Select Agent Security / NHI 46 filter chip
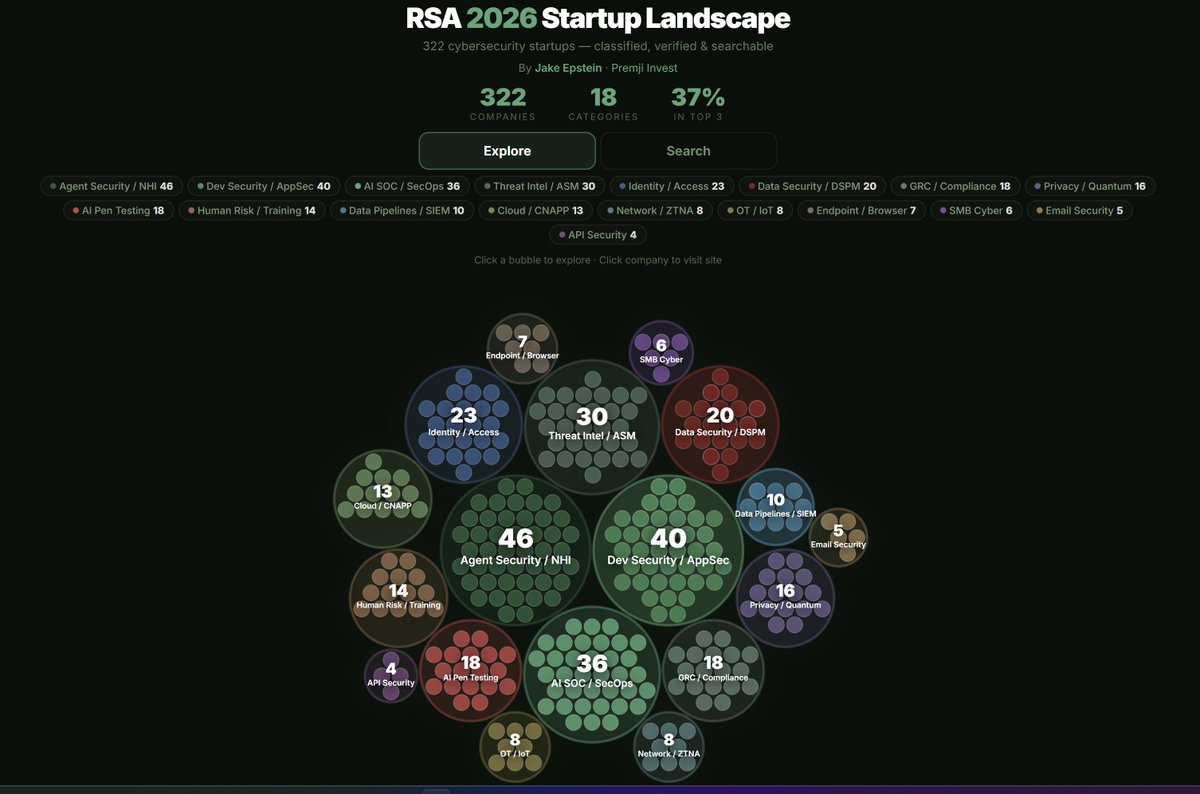 click(x=112, y=186)
